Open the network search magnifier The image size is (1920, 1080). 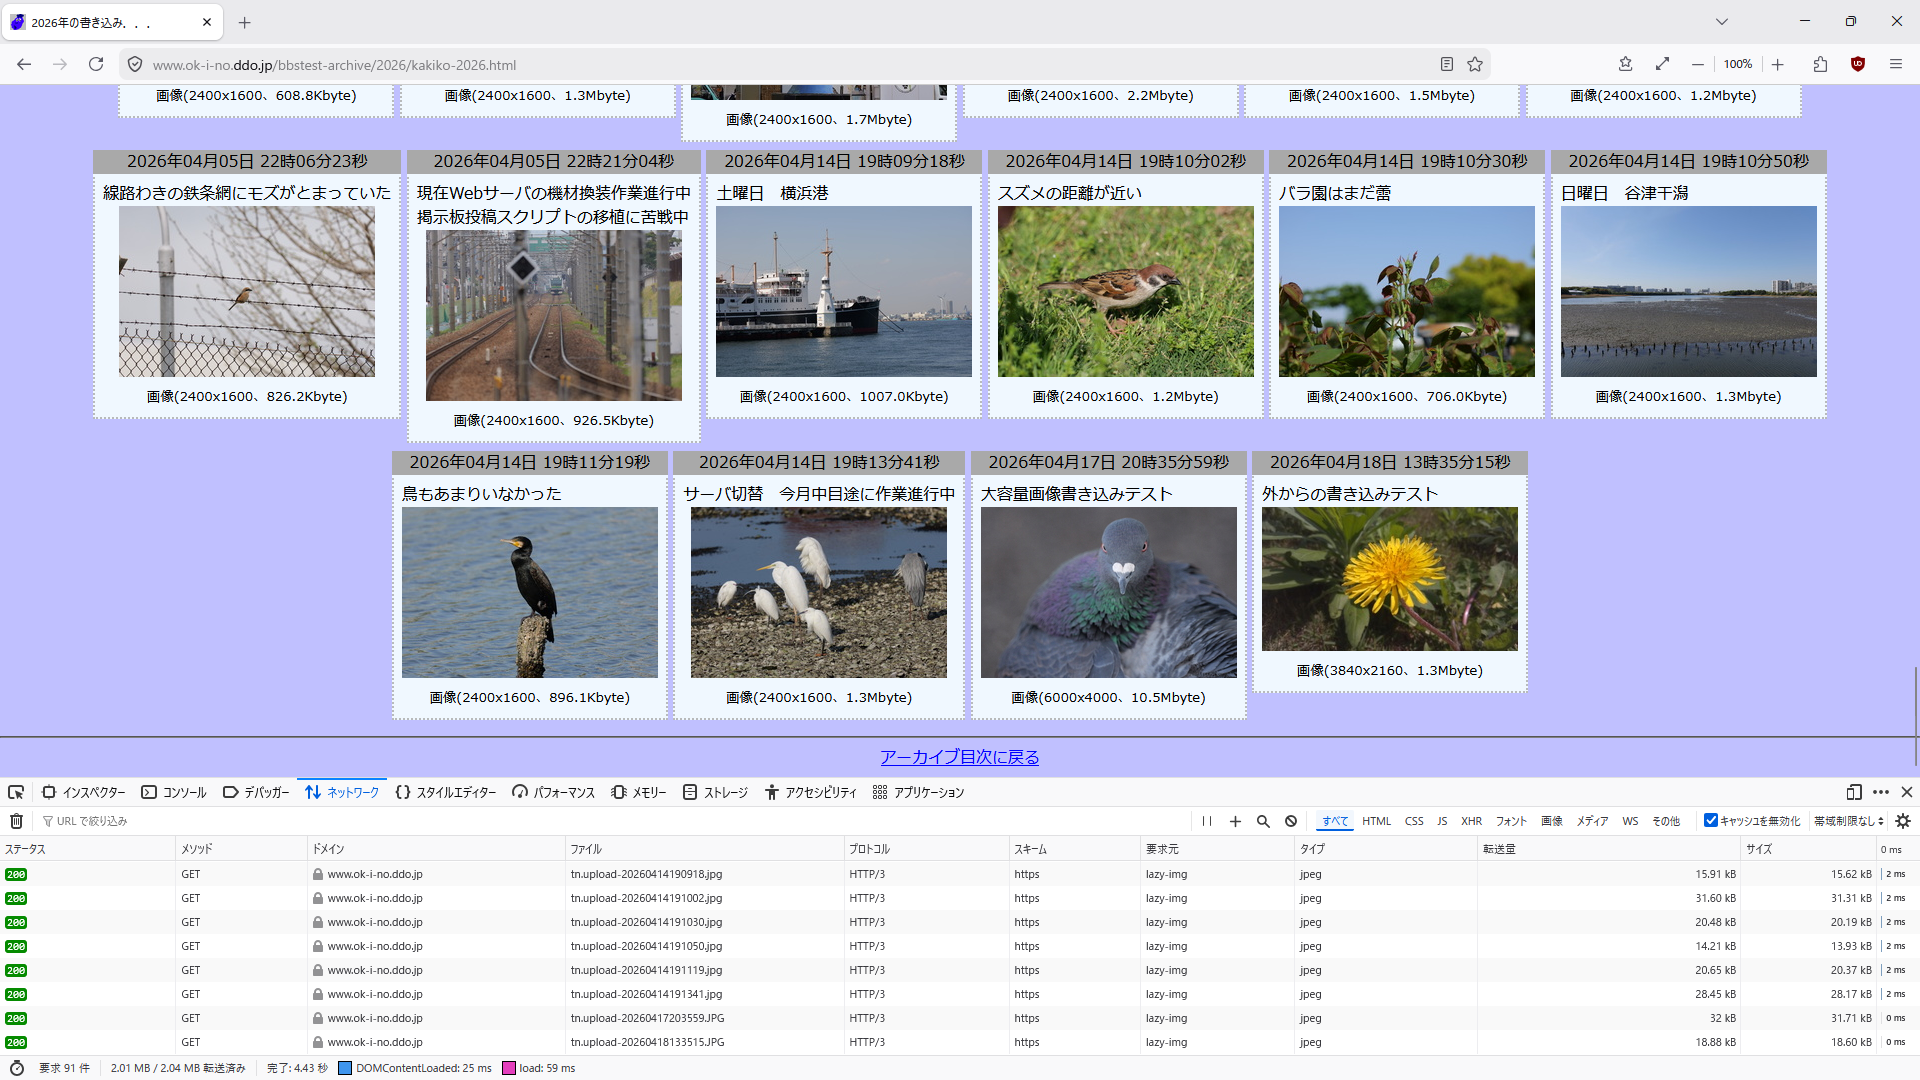[1263, 821]
